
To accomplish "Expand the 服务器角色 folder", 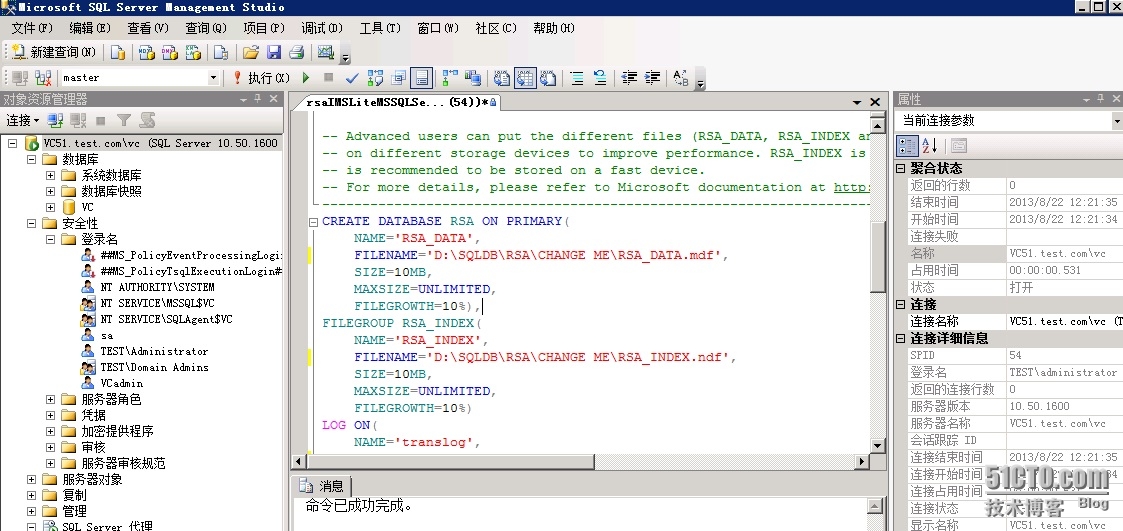I will pos(50,399).
